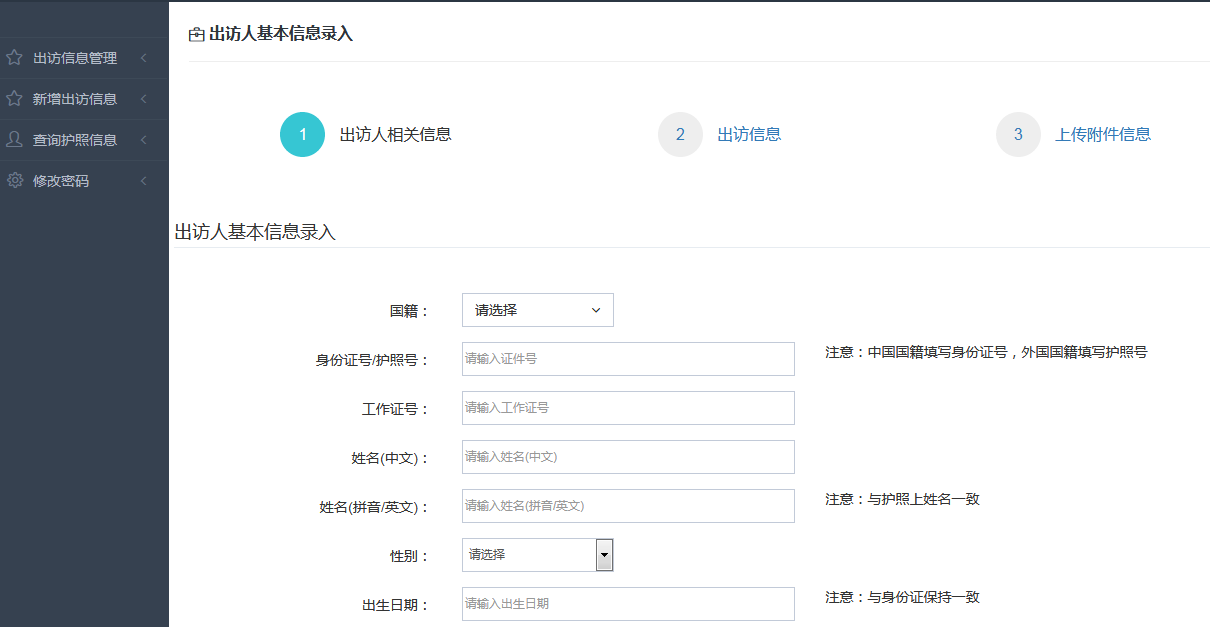
Task: Click the 出生日期 date input field
Action: (x=628, y=604)
